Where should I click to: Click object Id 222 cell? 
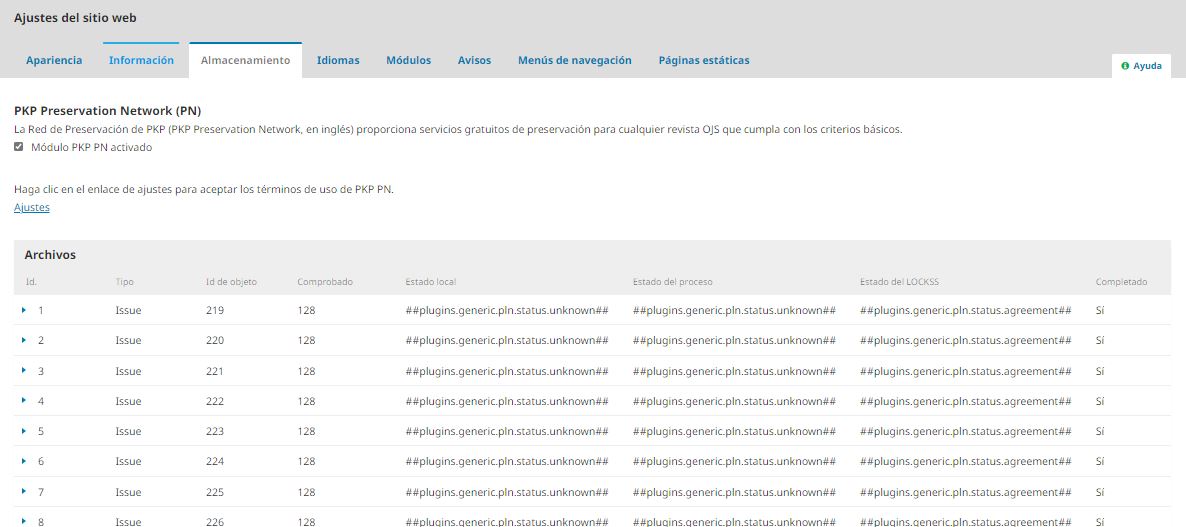(x=215, y=401)
